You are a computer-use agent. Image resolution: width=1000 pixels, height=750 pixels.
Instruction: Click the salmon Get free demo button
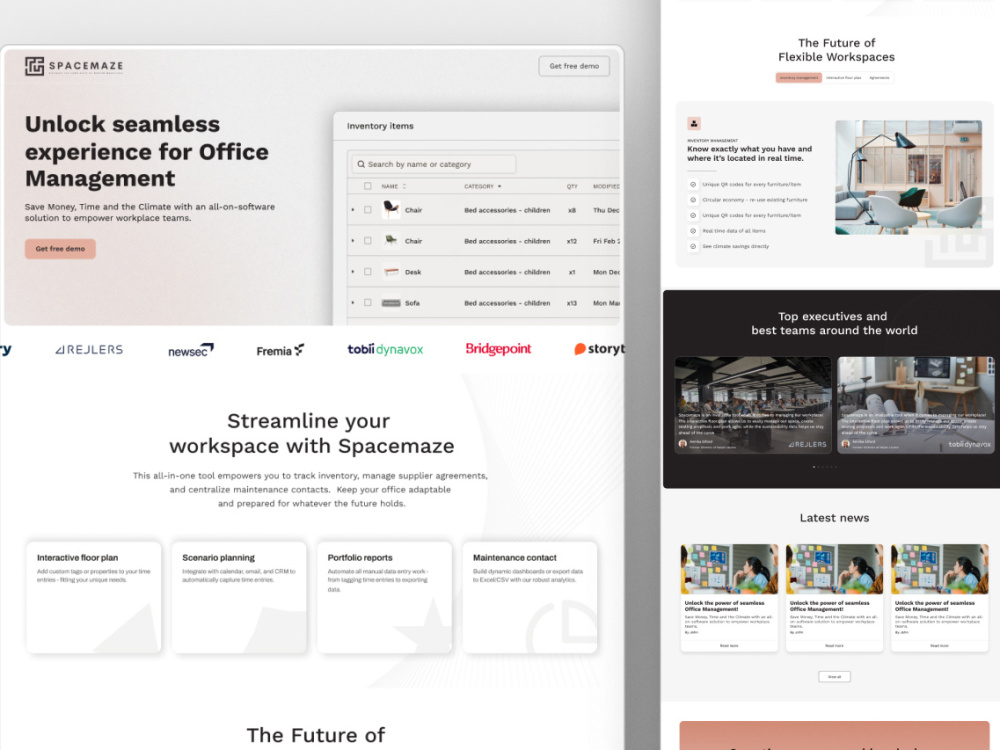(61, 249)
